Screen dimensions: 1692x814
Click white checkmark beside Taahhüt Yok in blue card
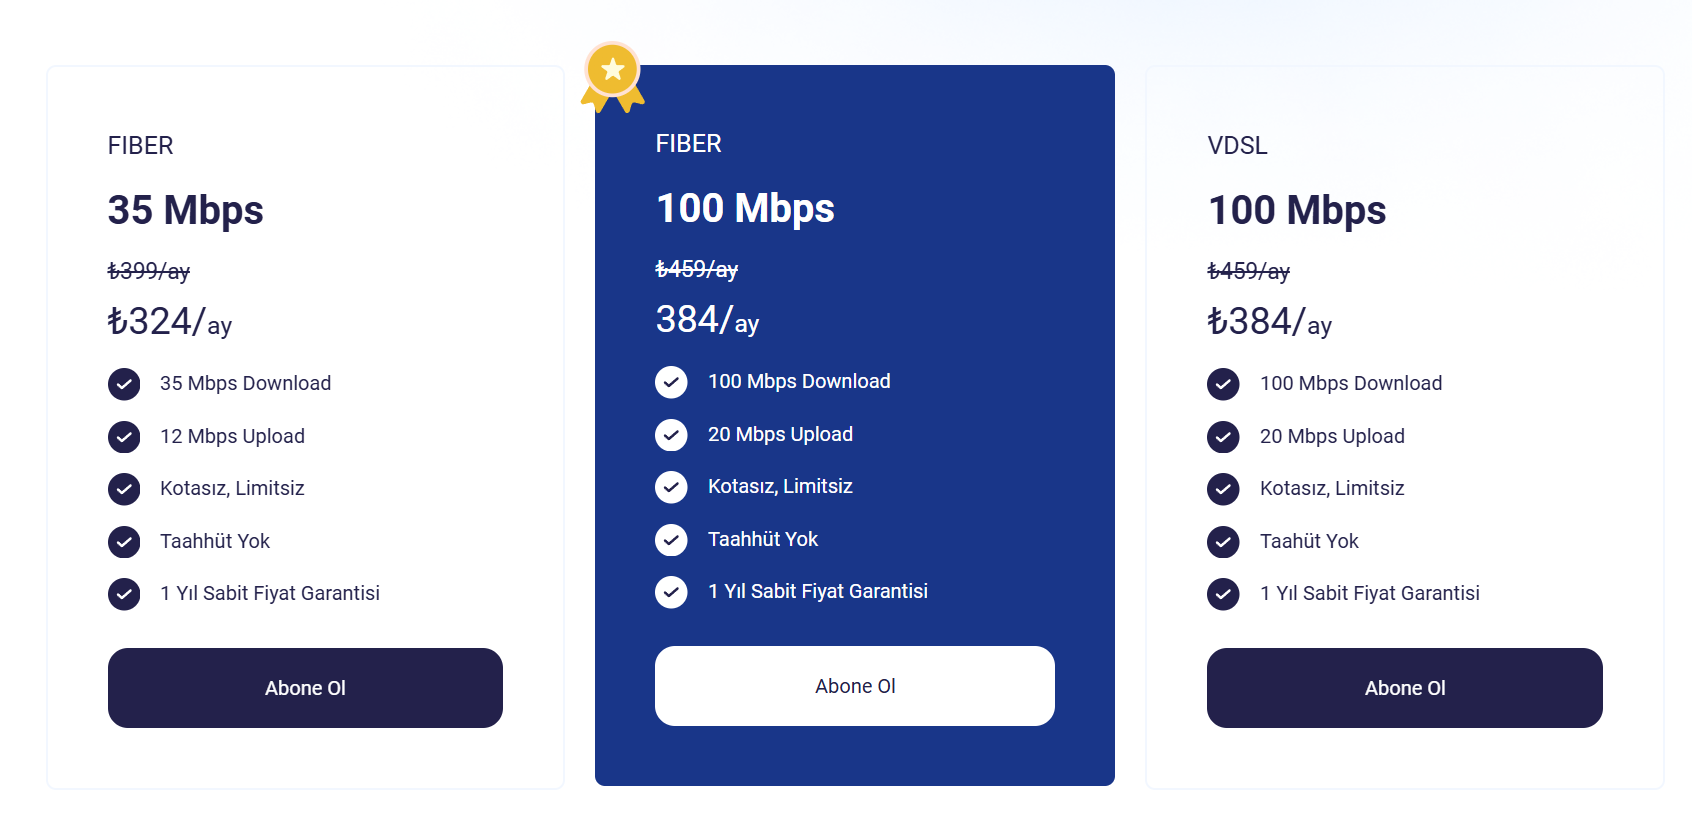coord(671,540)
